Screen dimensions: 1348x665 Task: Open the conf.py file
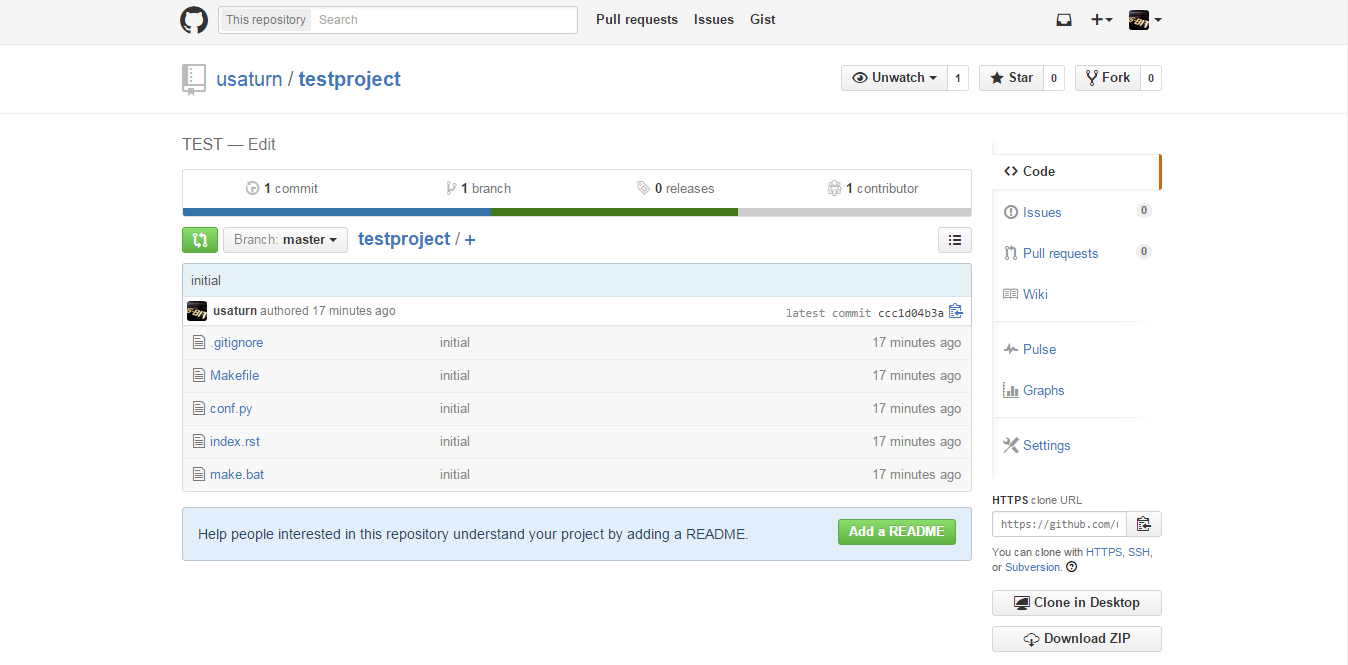coord(231,408)
